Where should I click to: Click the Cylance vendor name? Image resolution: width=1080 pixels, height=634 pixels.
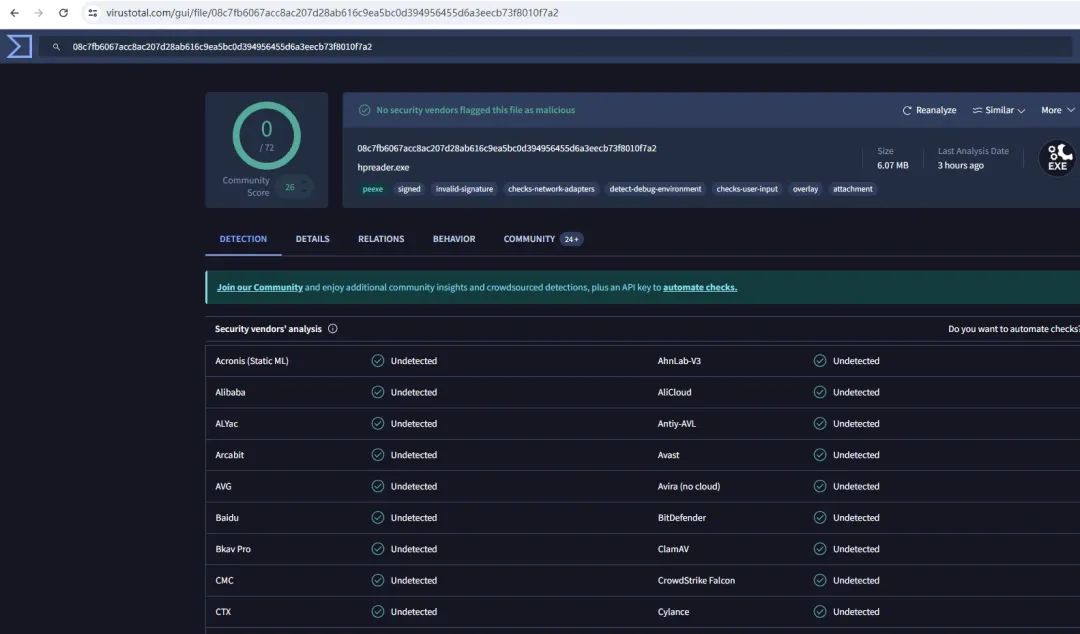click(x=673, y=612)
